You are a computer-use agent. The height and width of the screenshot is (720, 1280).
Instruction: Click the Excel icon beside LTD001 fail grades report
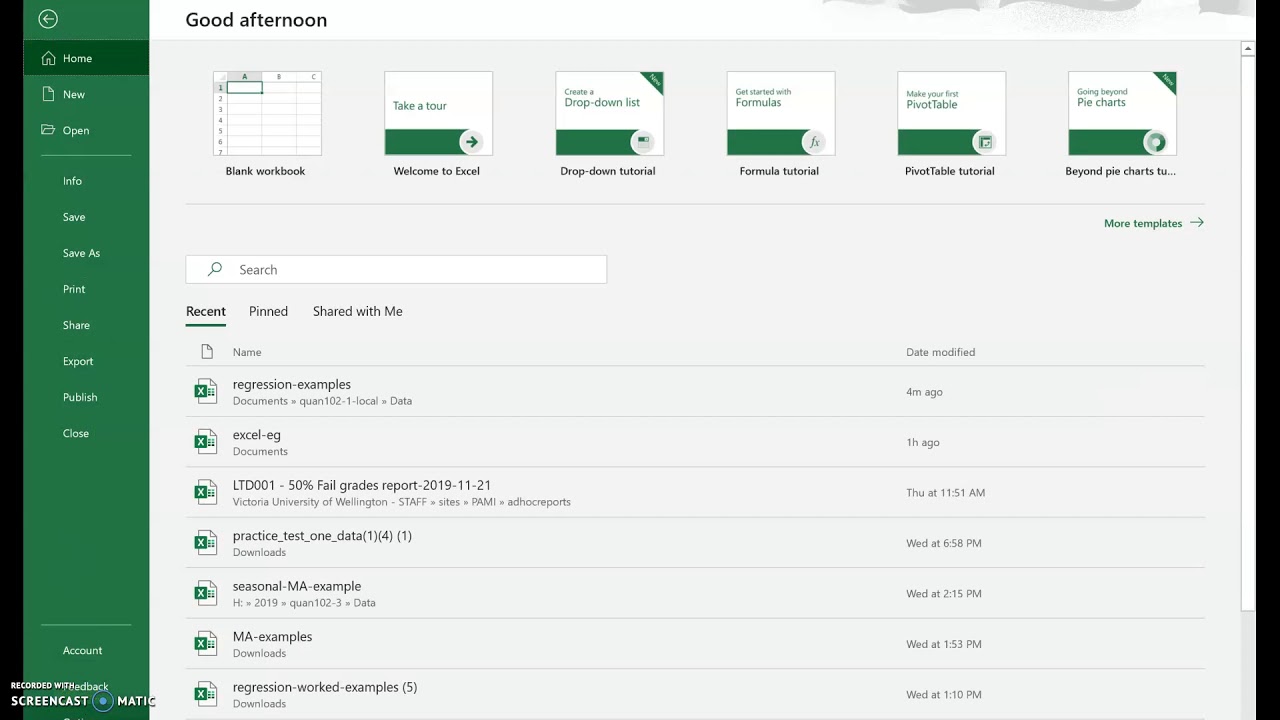206,492
